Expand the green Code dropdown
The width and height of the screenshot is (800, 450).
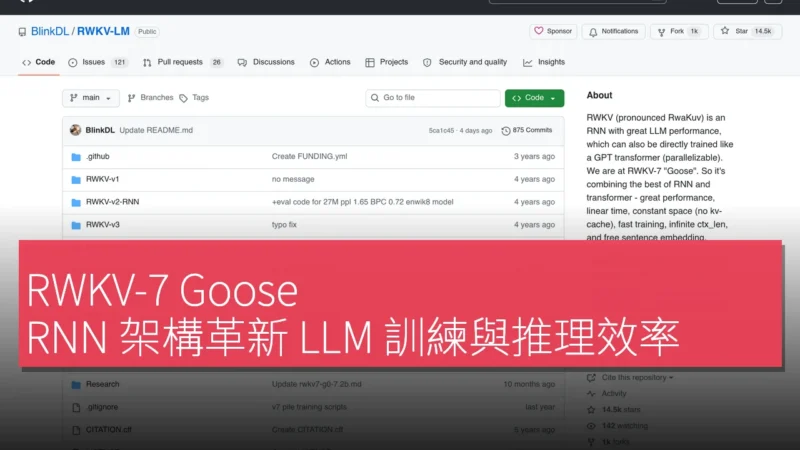tap(534, 98)
